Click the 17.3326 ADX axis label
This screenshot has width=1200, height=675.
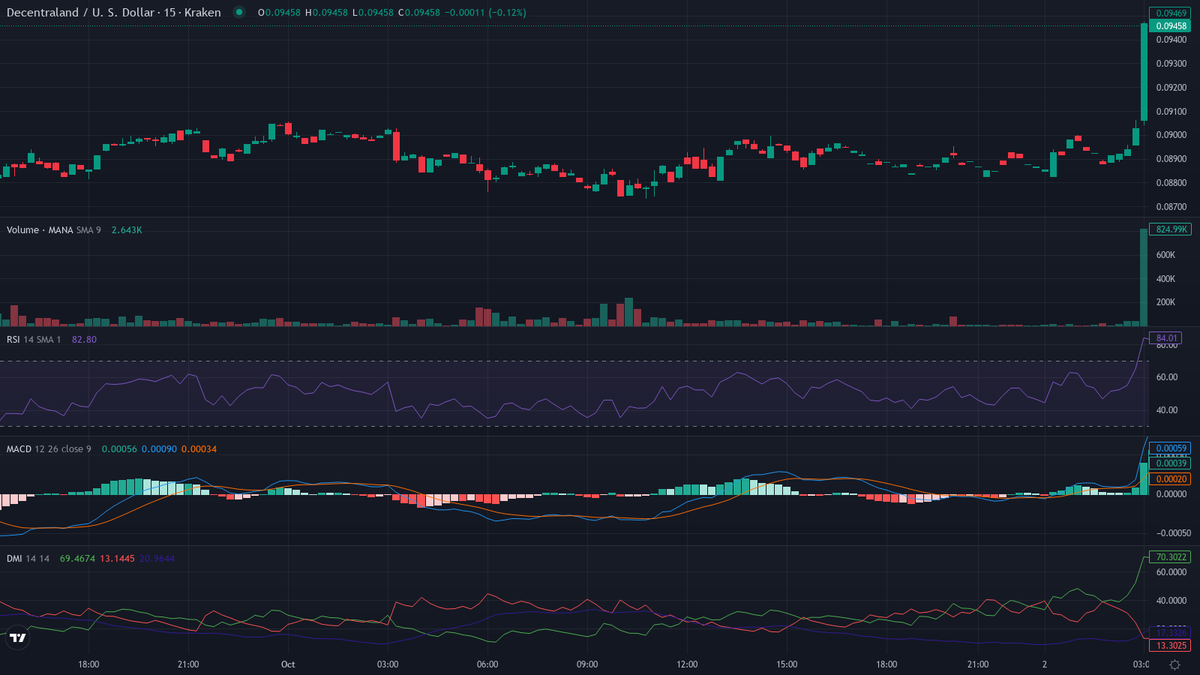[x=1172, y=633]
